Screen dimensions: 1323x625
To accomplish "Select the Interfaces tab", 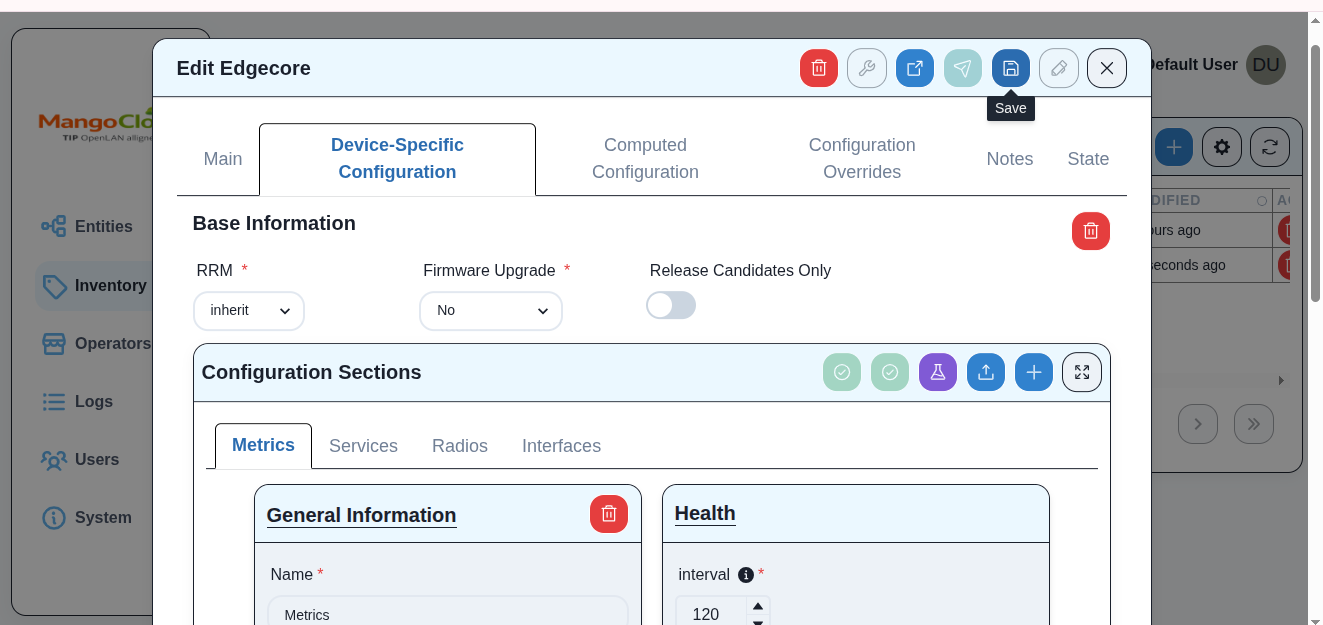I will coord(561,446).
